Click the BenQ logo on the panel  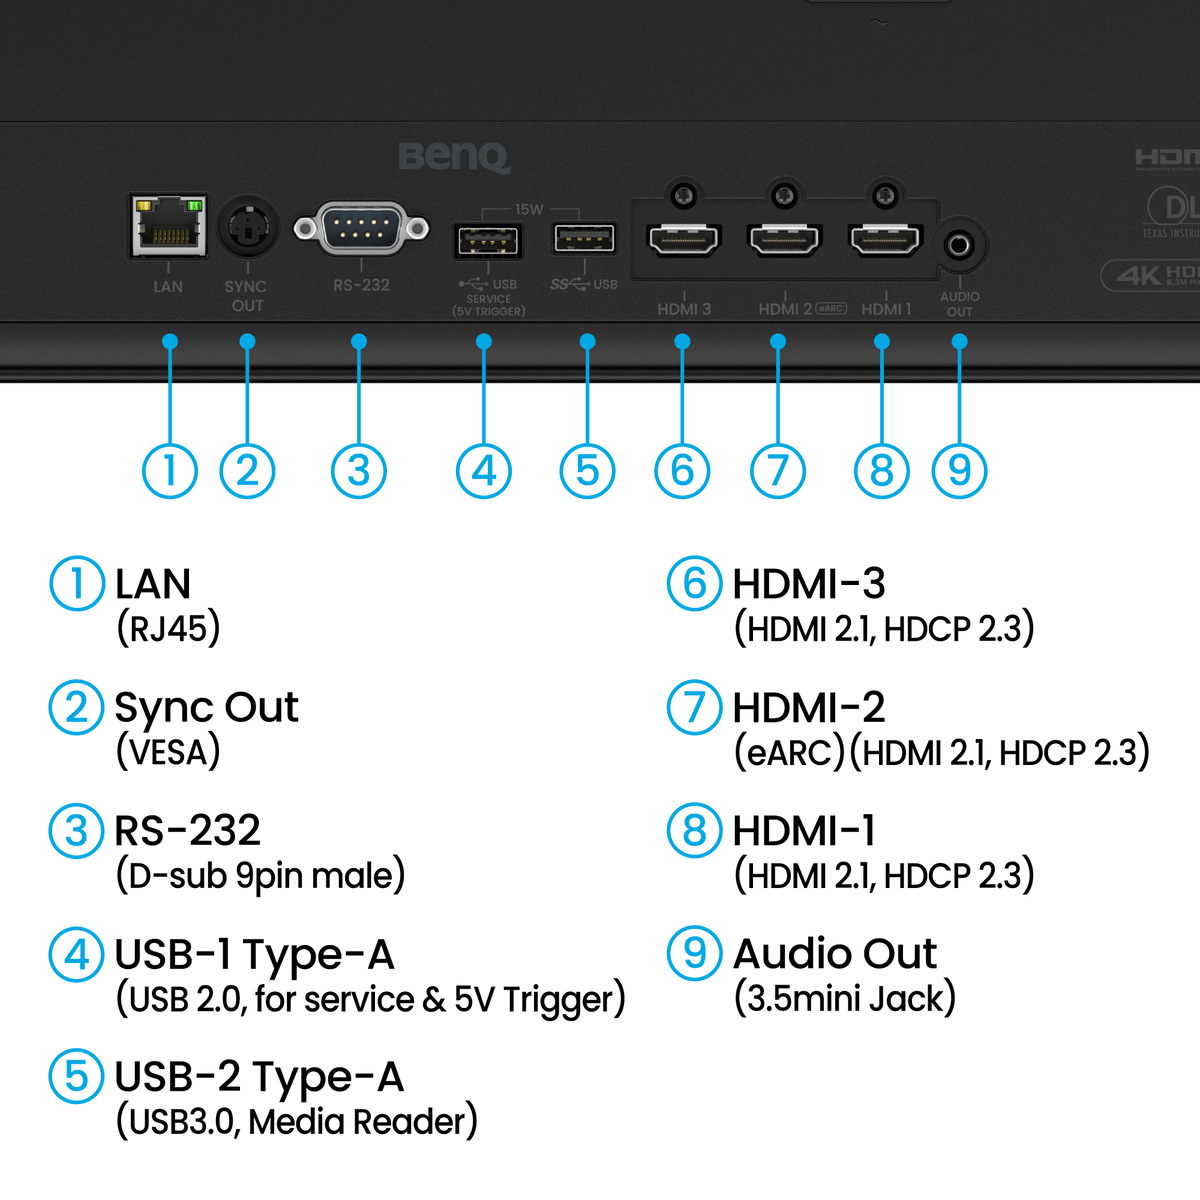pos(454,157)
